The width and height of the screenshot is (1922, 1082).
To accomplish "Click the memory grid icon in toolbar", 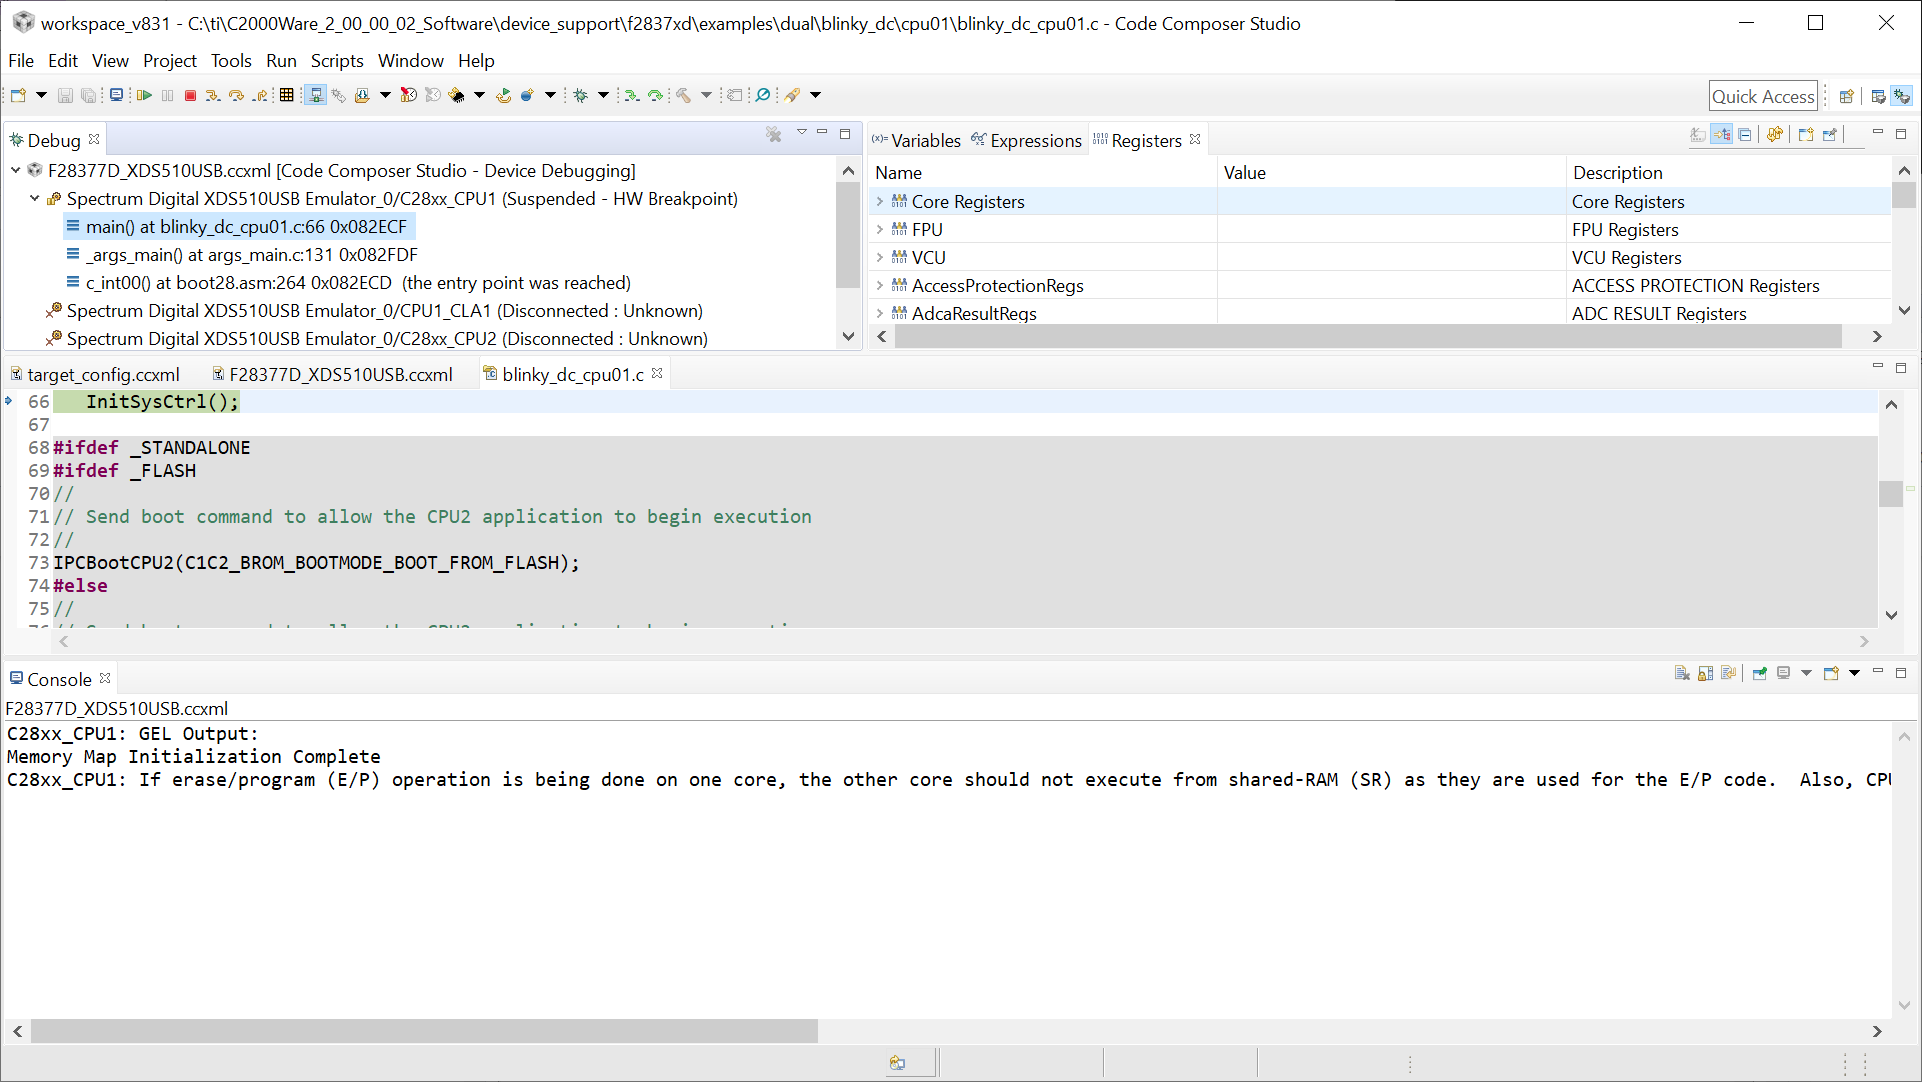I will pyautogui.click(x=286, y=95).
